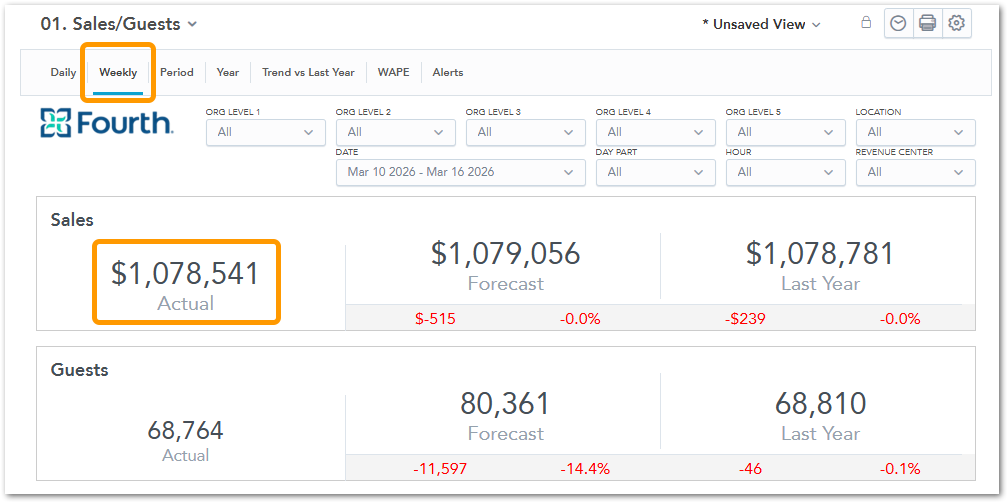Expand the Unsaved View dropdown
The height and width of the screenshot is (503, 1008).
coord(761,24)
